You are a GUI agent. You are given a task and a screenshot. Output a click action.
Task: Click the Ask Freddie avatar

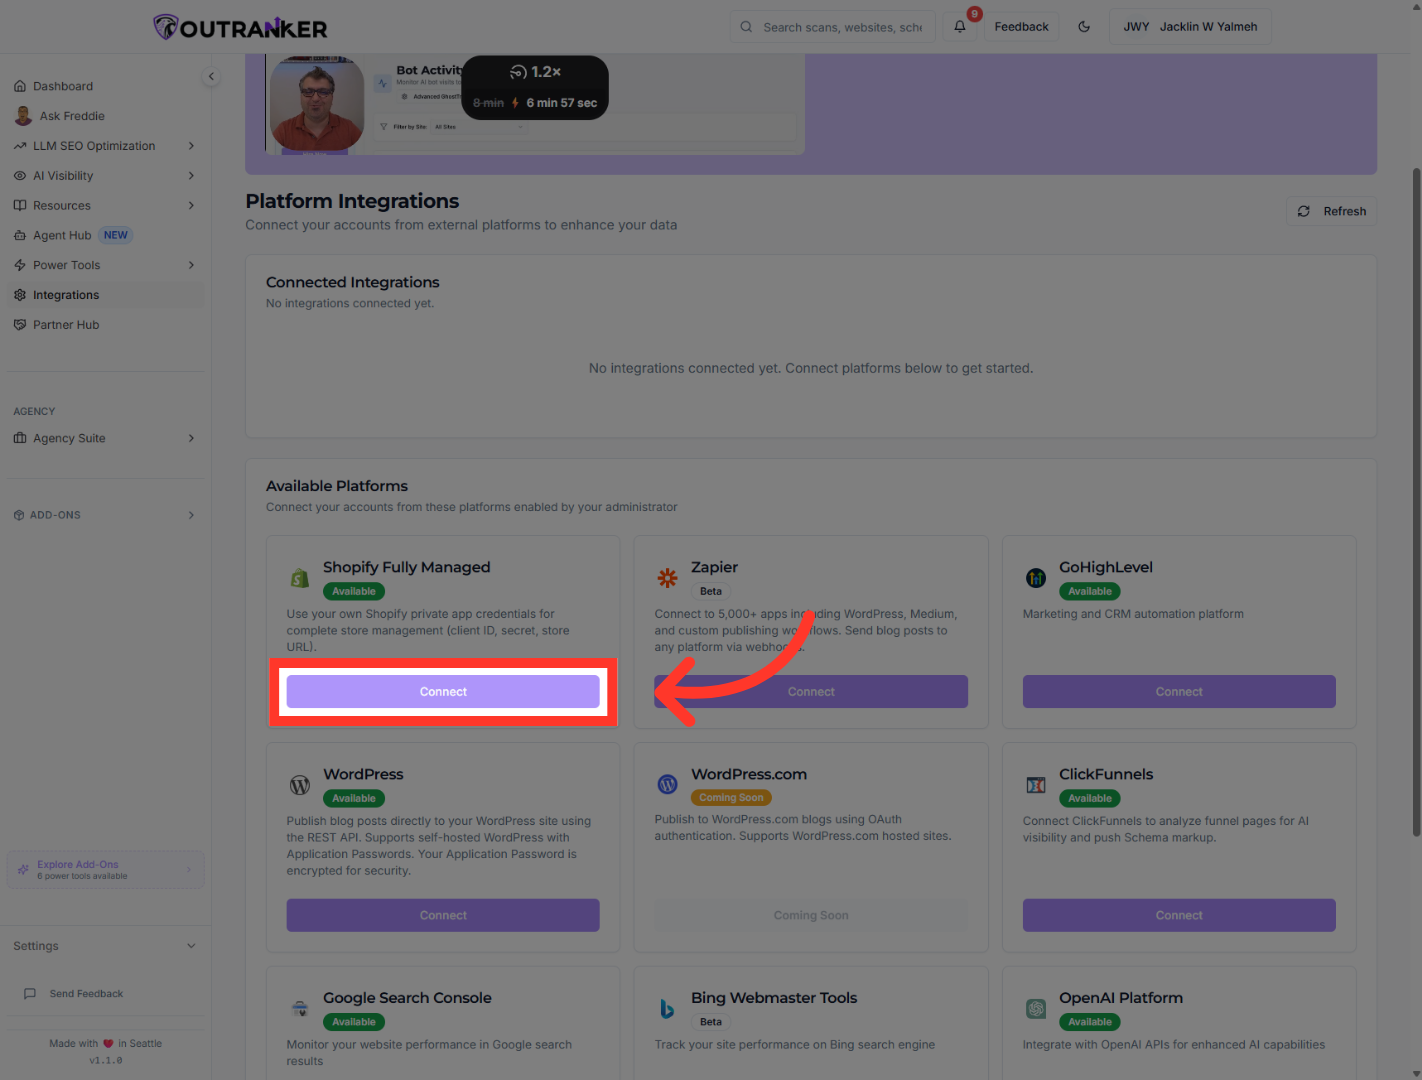(23, 116)
